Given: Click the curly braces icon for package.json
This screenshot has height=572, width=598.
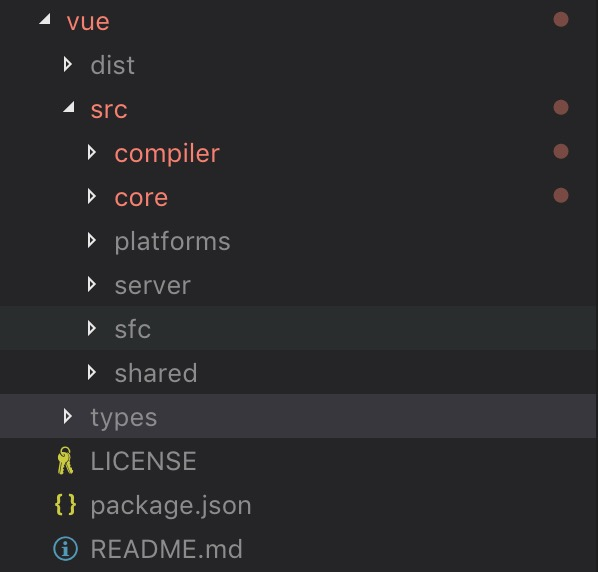Looking at the screenshot, I should [65, 505].
